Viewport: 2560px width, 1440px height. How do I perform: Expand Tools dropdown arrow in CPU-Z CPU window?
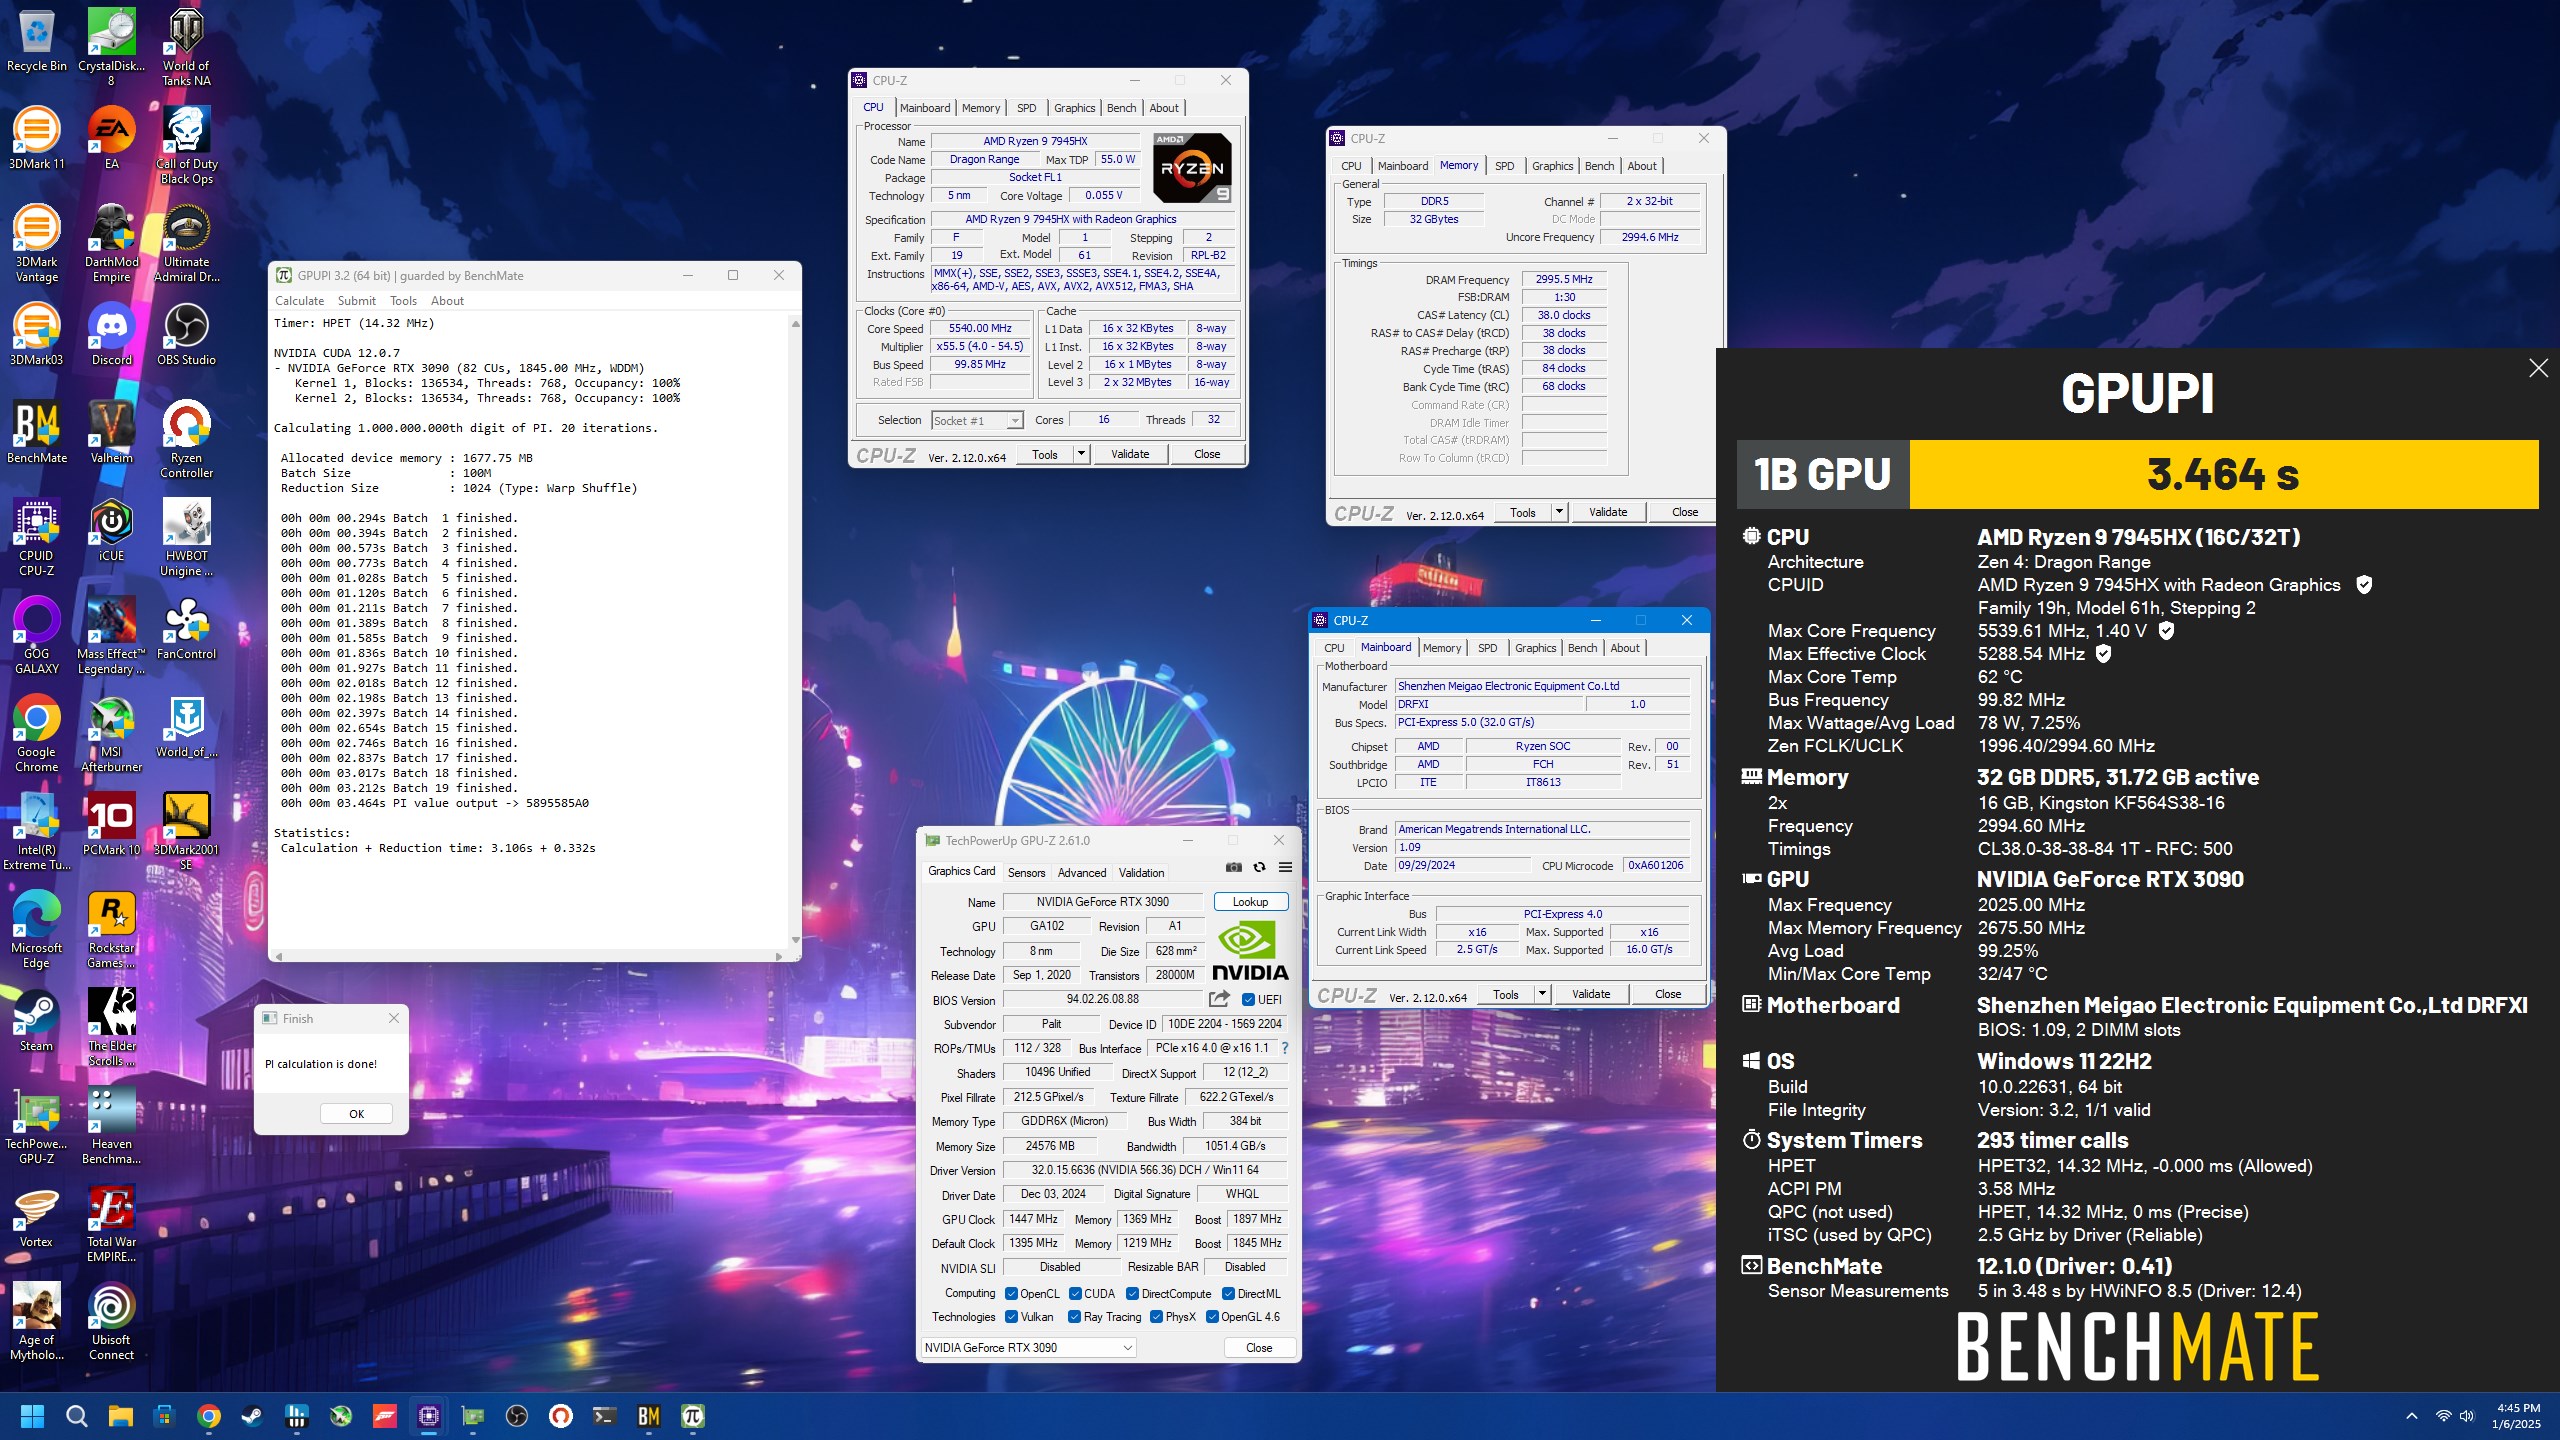pos(1081,454)
